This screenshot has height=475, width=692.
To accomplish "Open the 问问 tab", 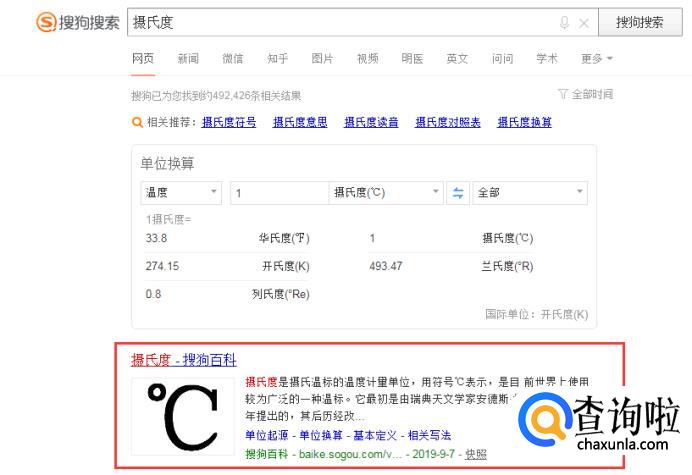I will [x=503, y=58].
